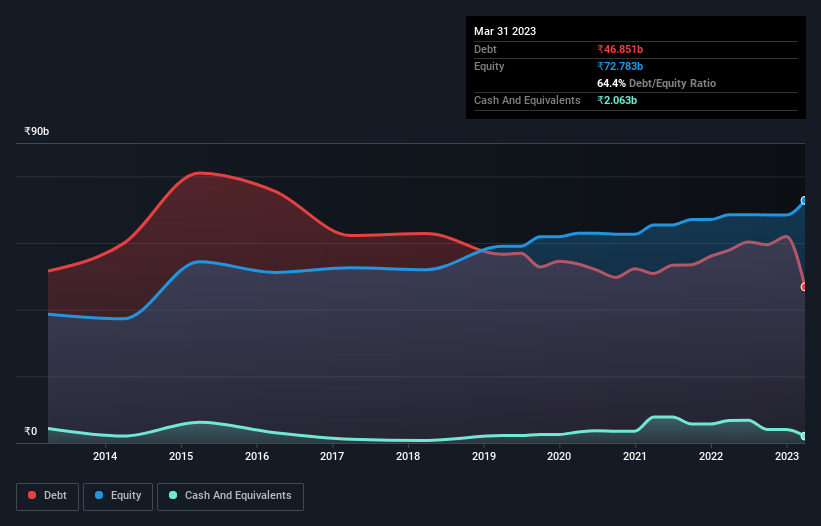The height and width of the screenshot is (526, 821).
Task: Click the 2021 axis label
Action: pos(635,456)
